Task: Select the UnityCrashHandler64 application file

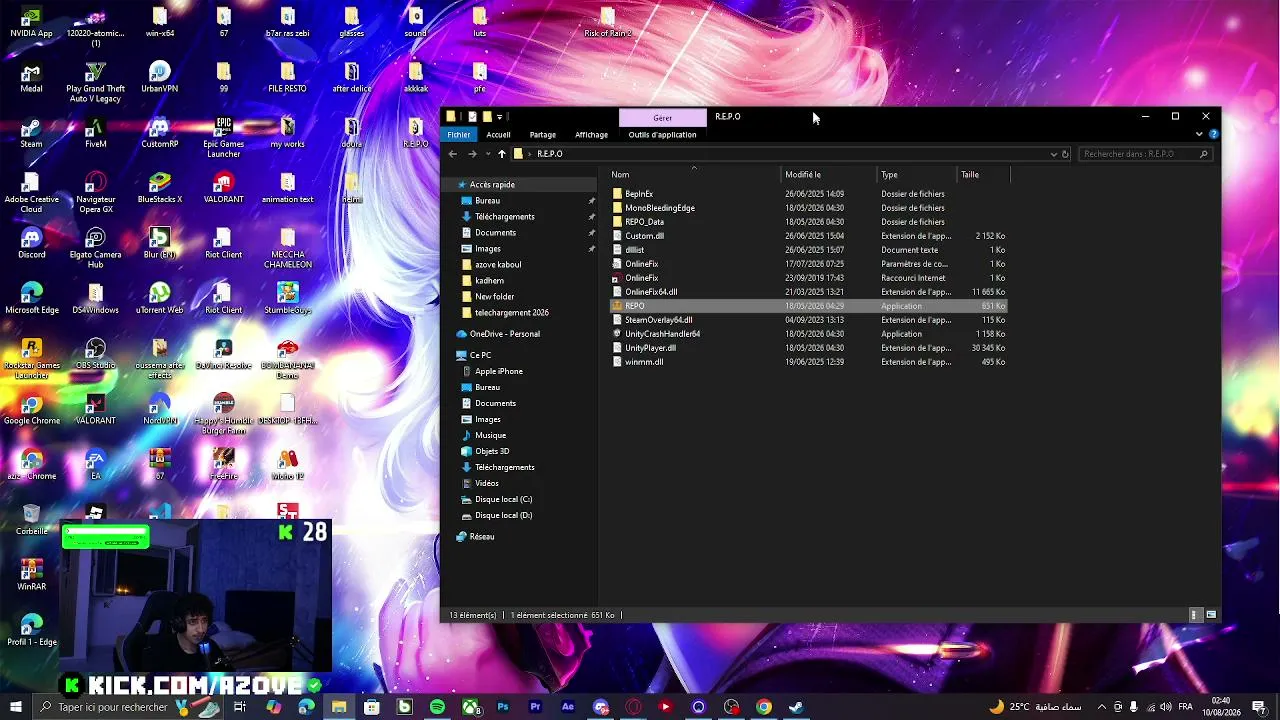Action: (662, 334)
